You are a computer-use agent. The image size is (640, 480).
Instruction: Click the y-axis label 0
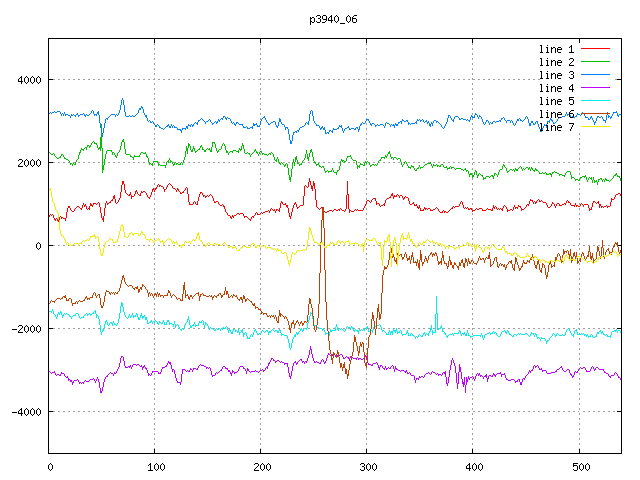pos(38,246)
